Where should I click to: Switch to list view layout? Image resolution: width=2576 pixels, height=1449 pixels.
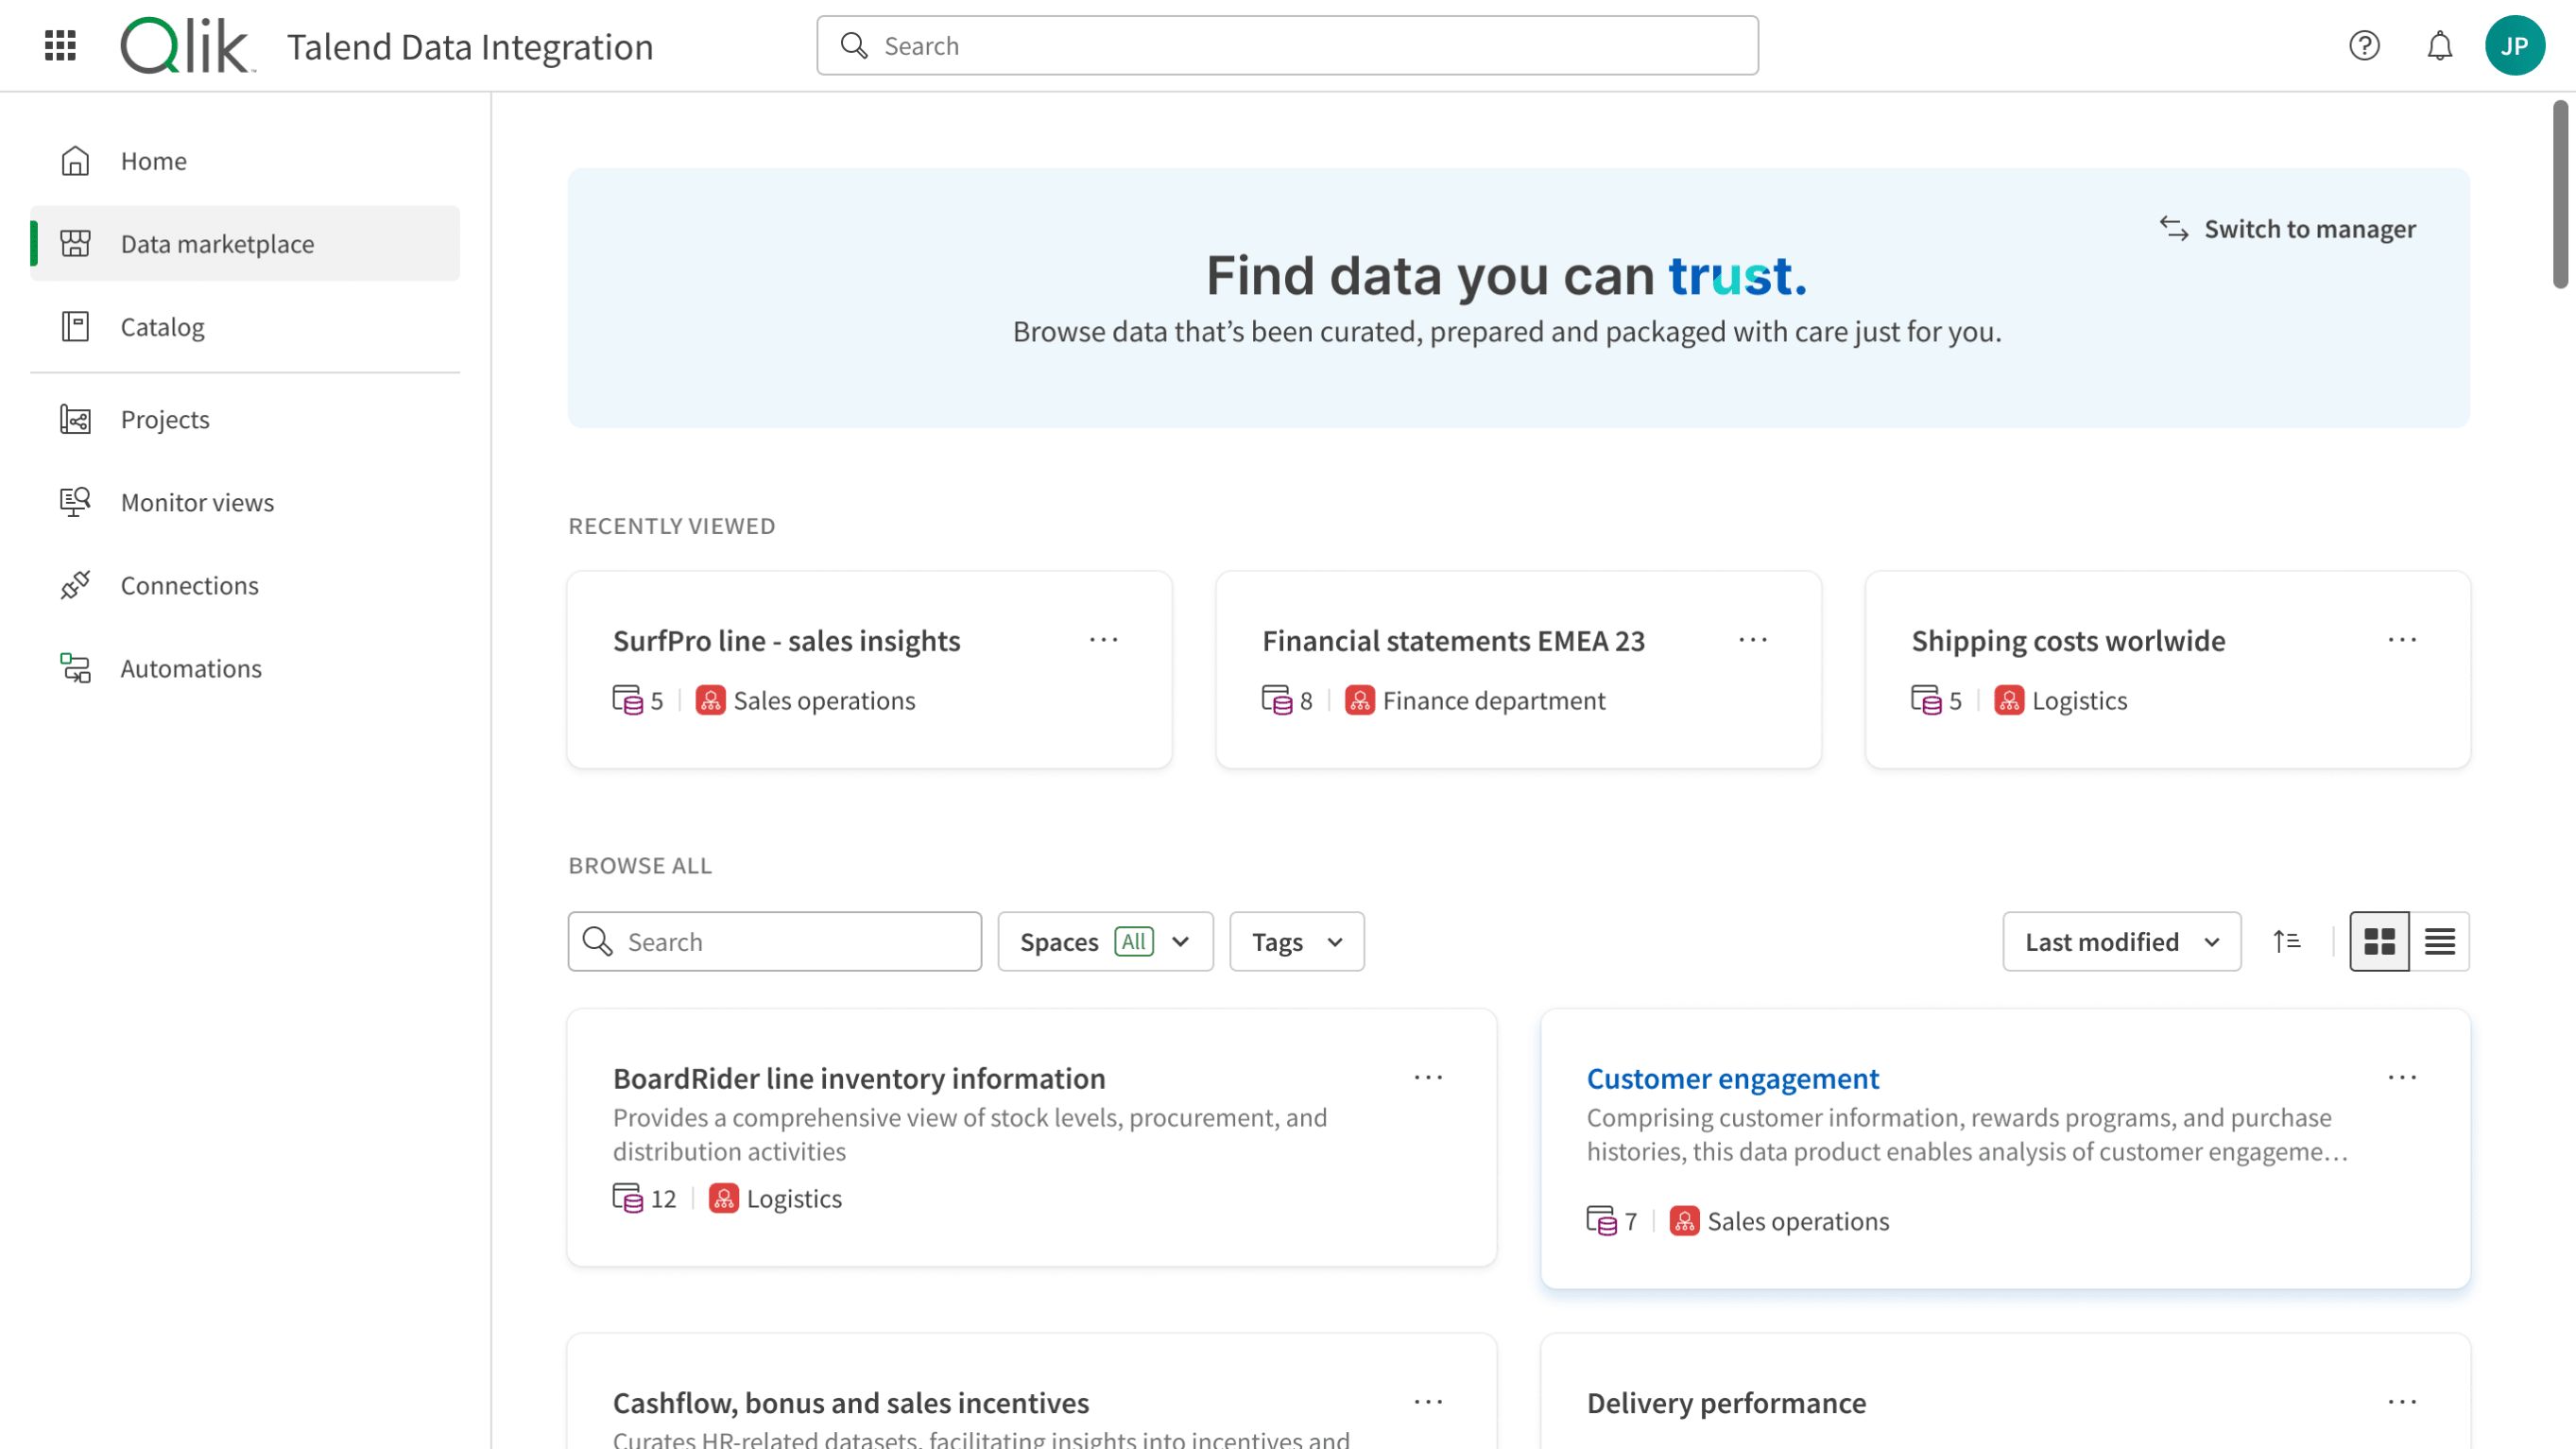2438,941
